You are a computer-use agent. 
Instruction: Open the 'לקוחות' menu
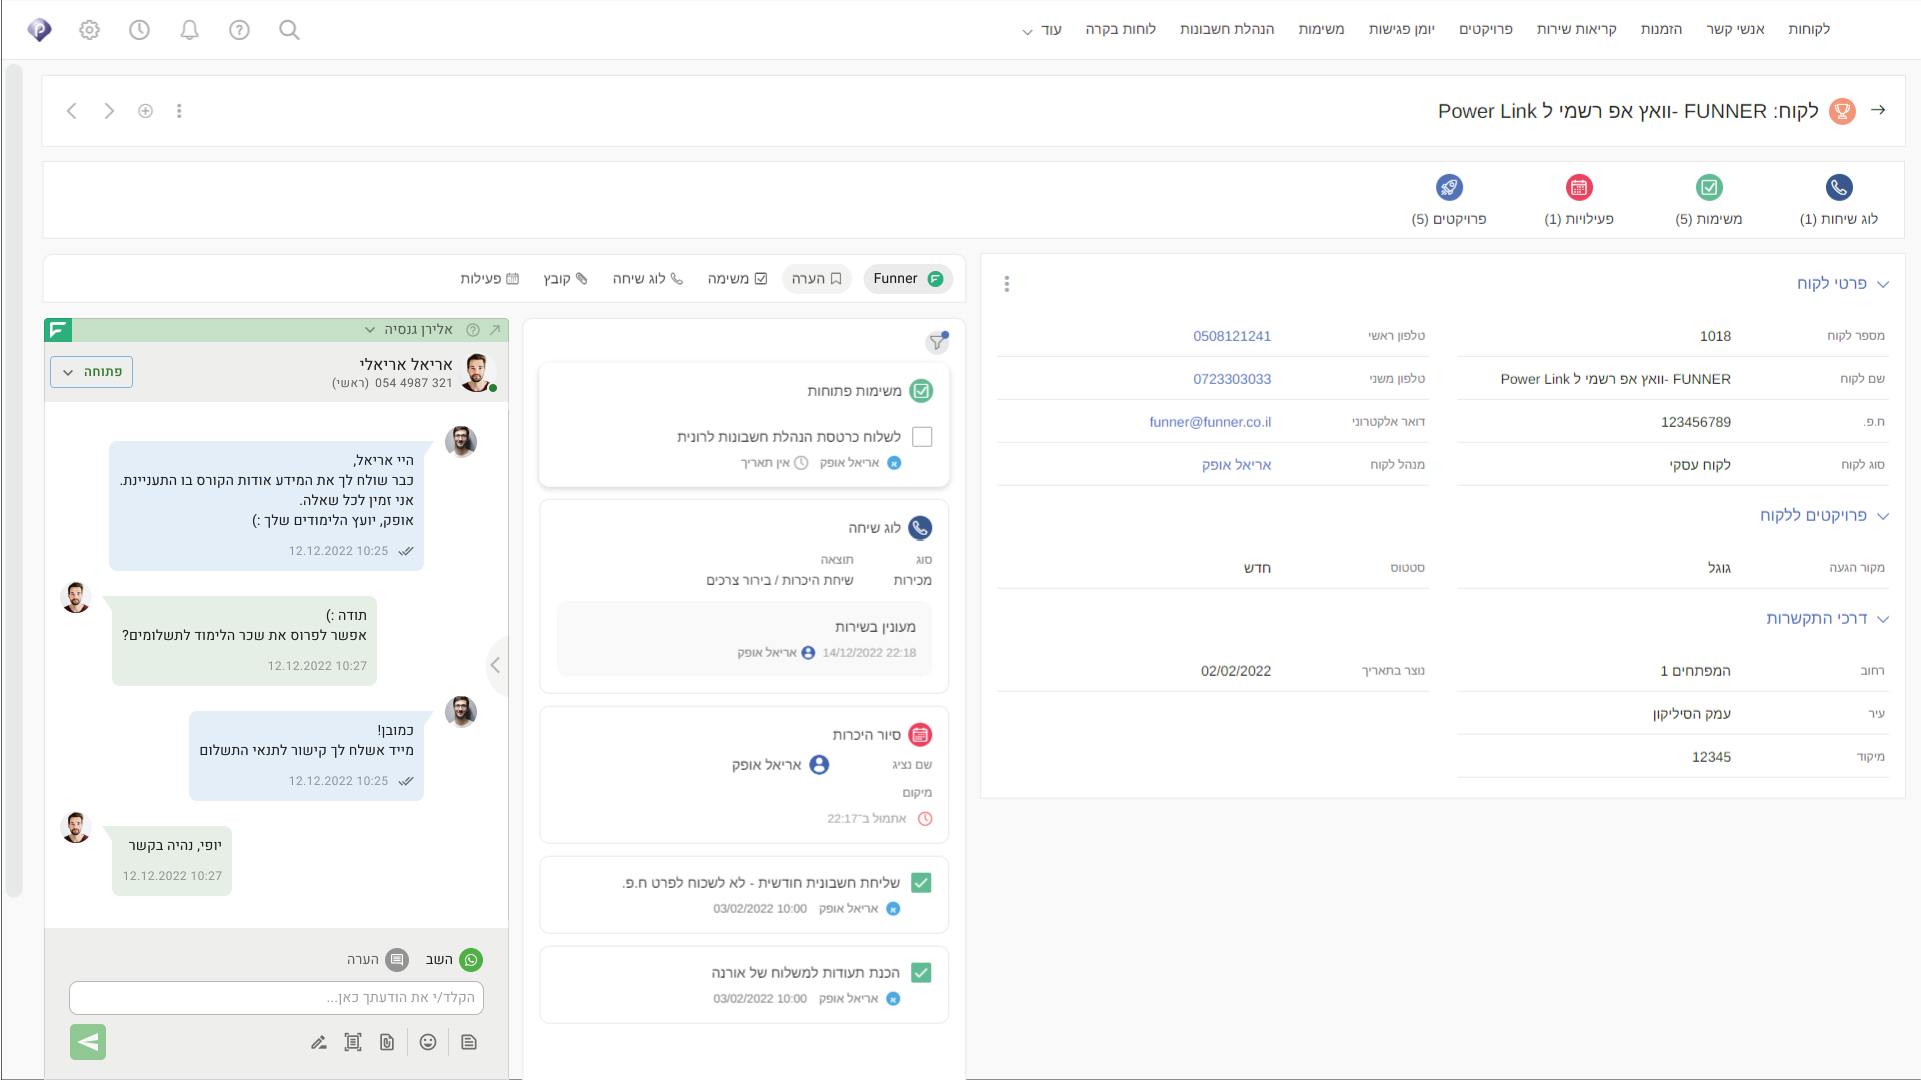pyautogui.click(x=1809, y=29)
